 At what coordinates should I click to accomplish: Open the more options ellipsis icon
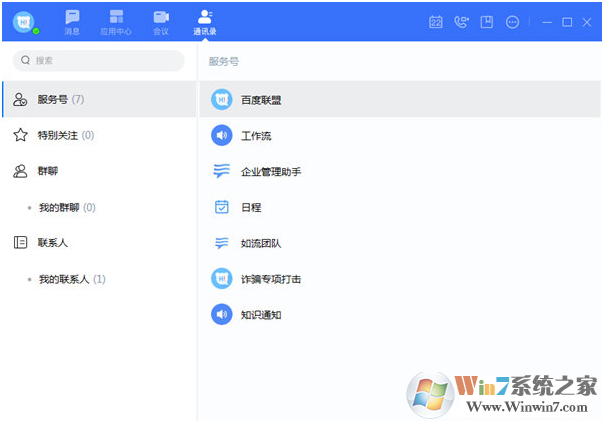(x=512, y=22)
